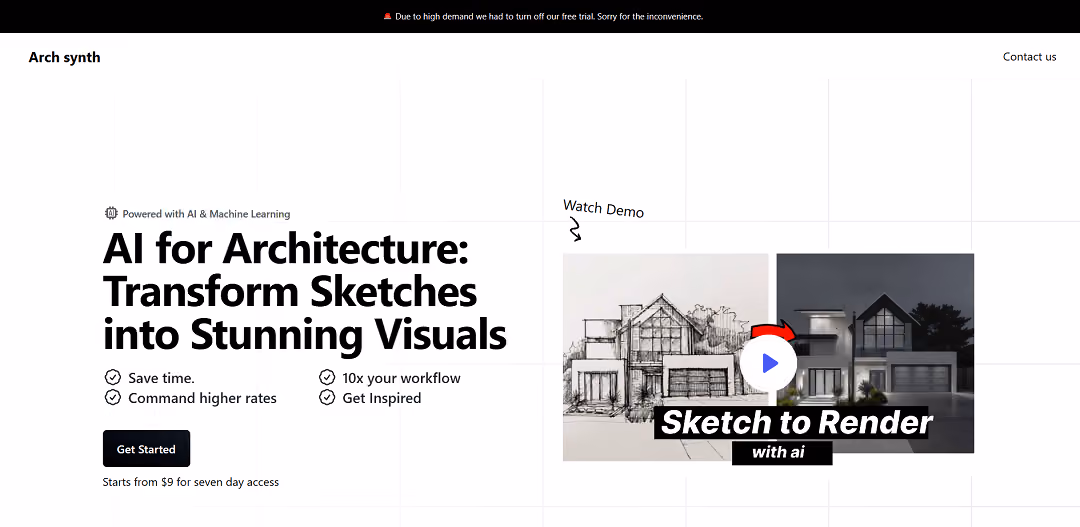Click the free trial notice text in banner
Viewport: 1080px width, 527px height.
(x=549, y=16)
